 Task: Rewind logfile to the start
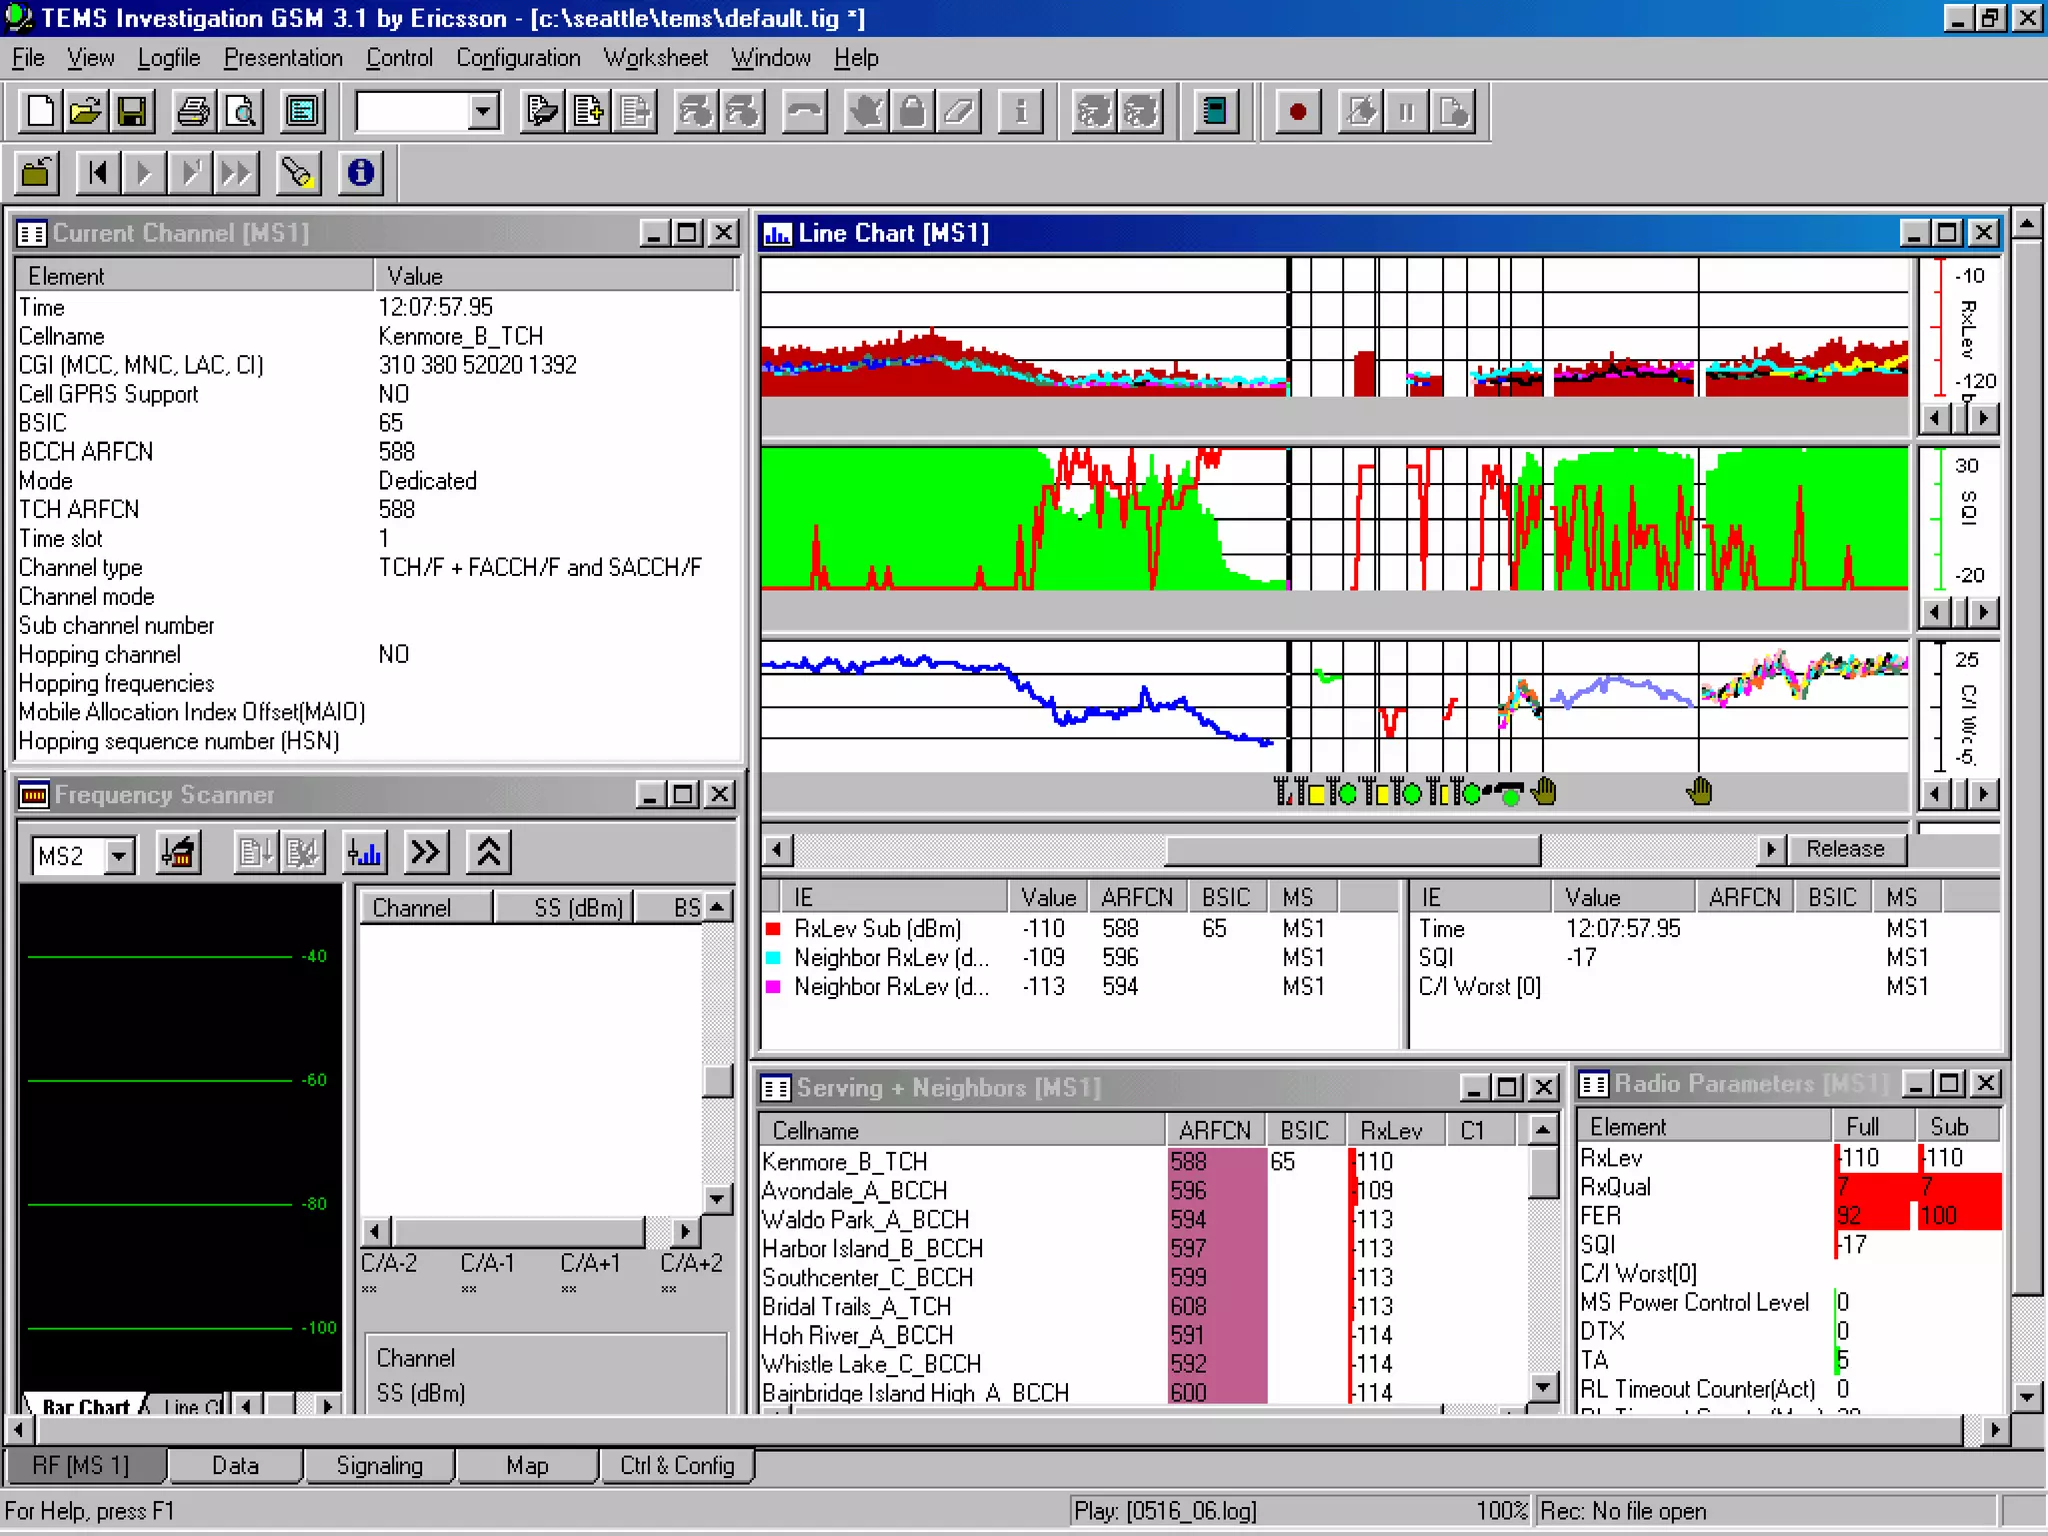coord(98,174)
